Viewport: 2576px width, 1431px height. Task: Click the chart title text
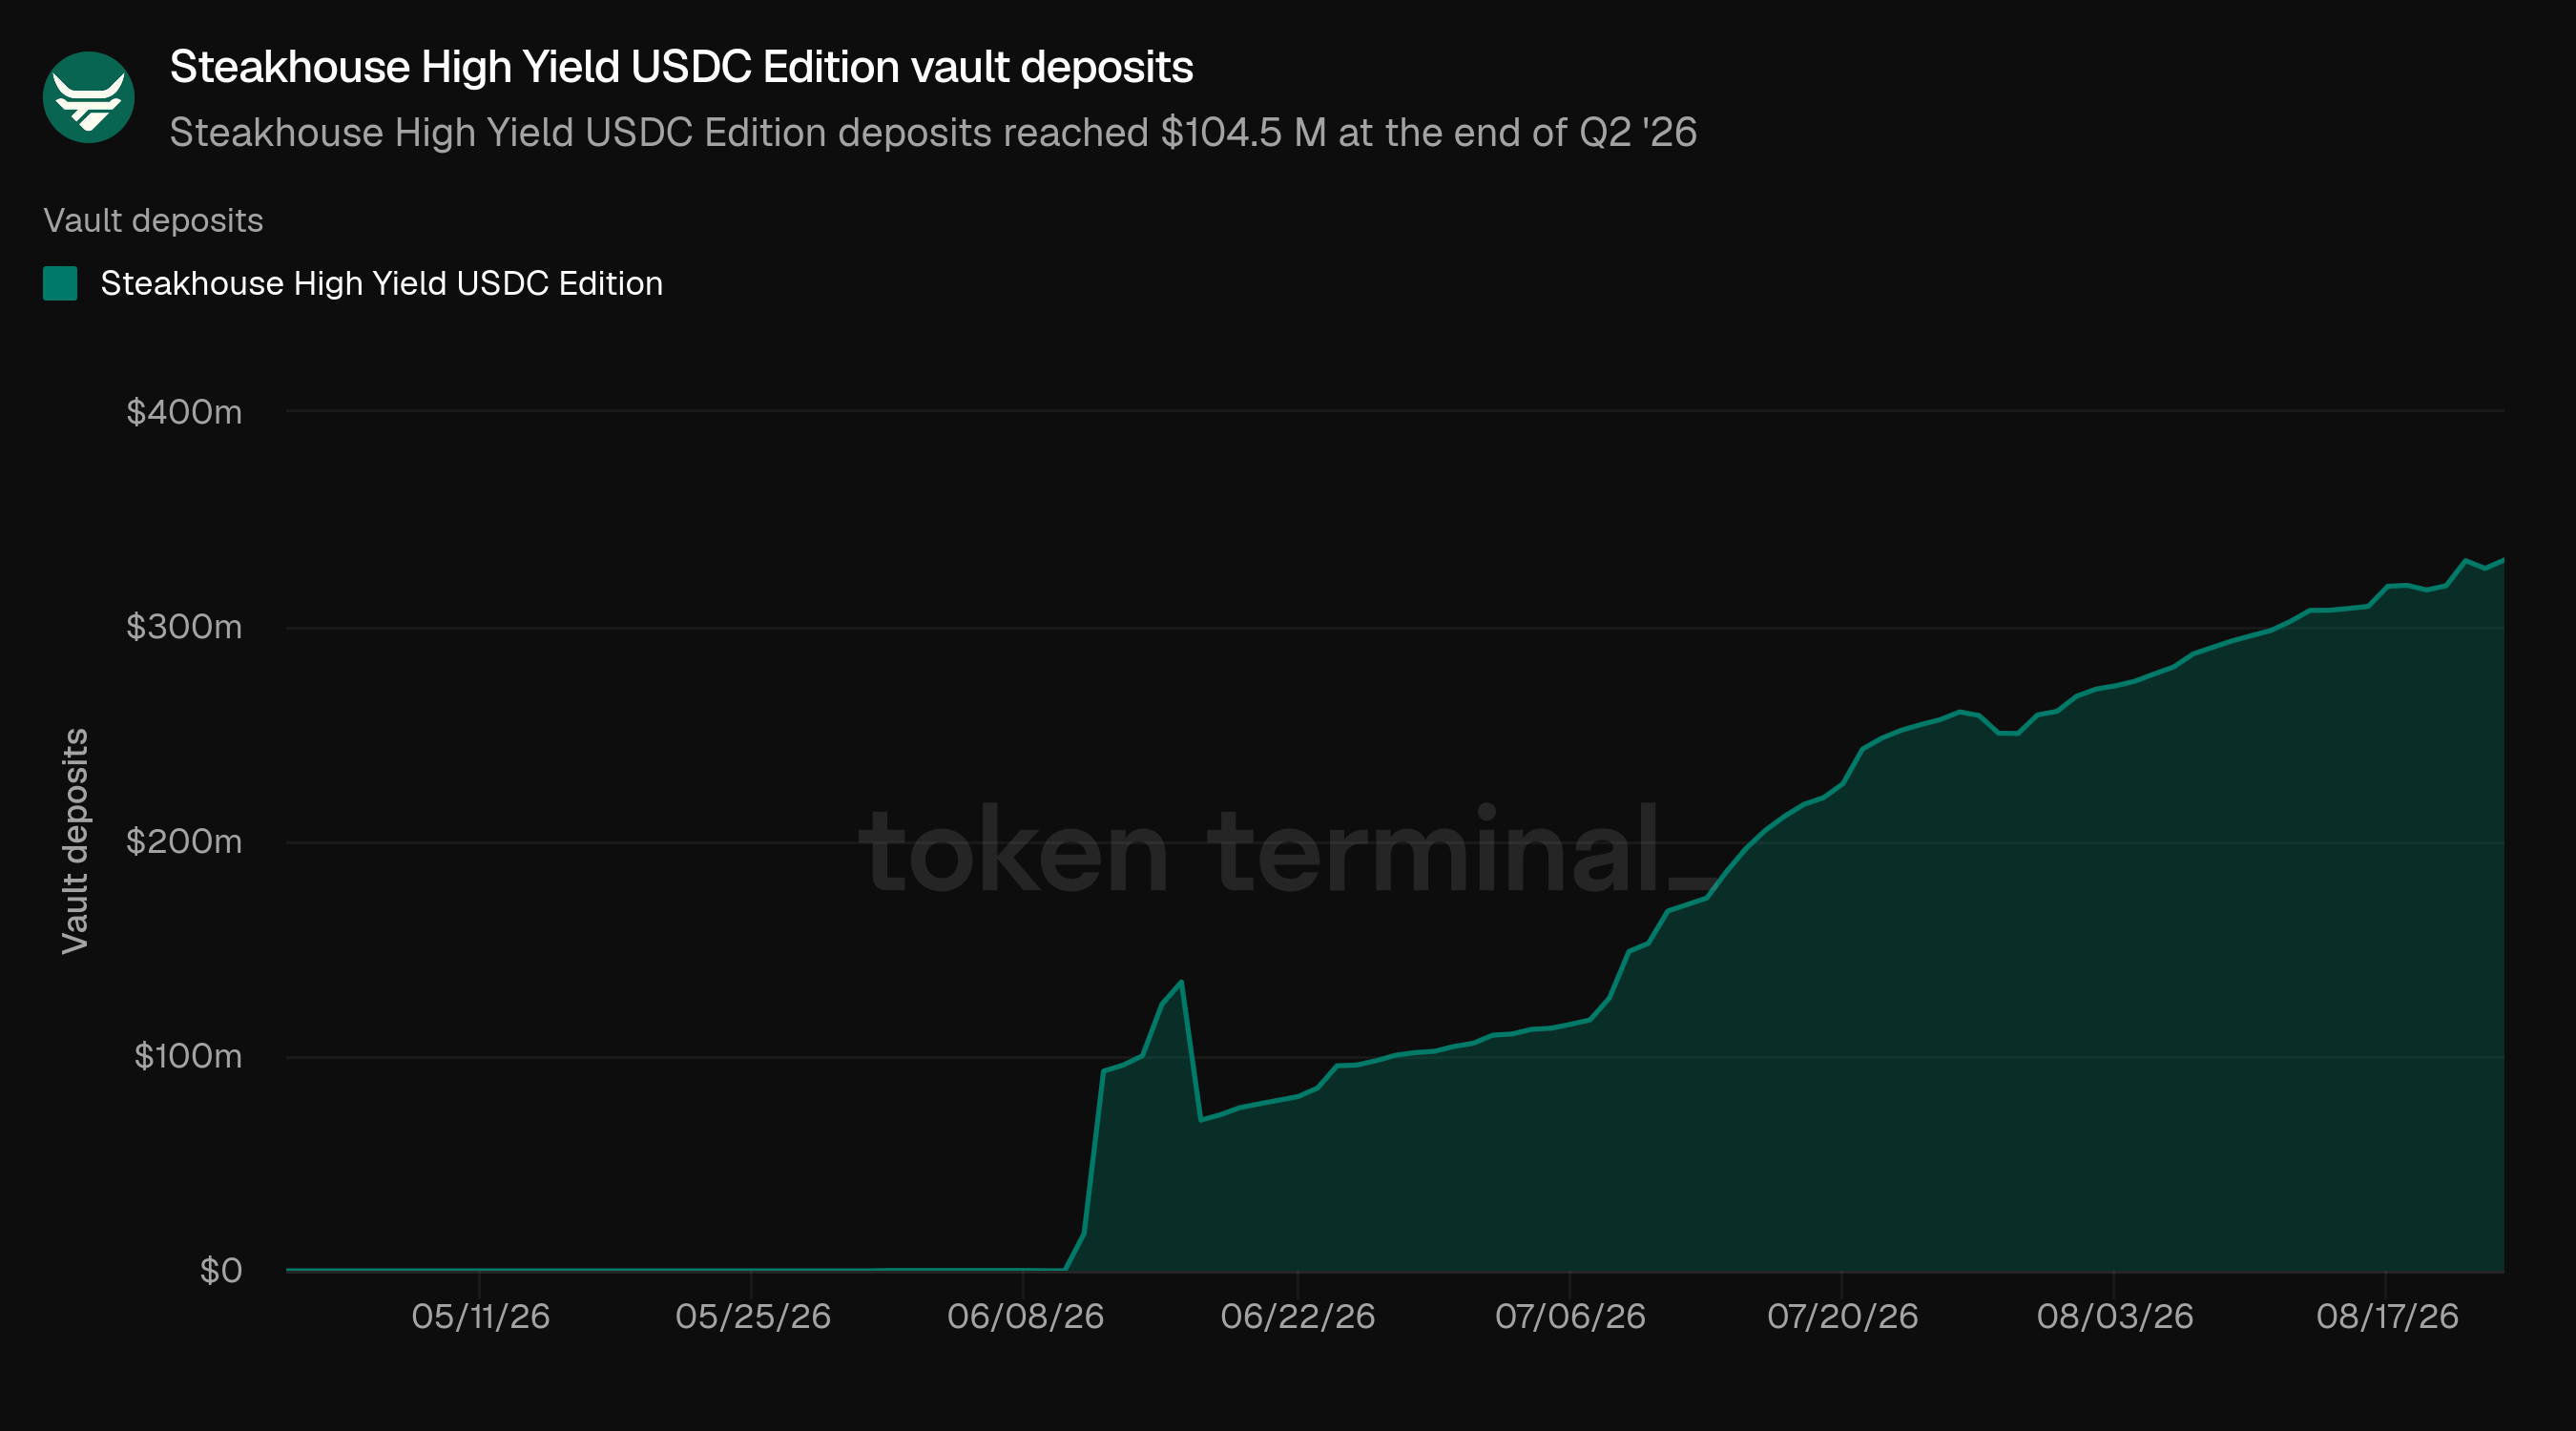point(681,67)
